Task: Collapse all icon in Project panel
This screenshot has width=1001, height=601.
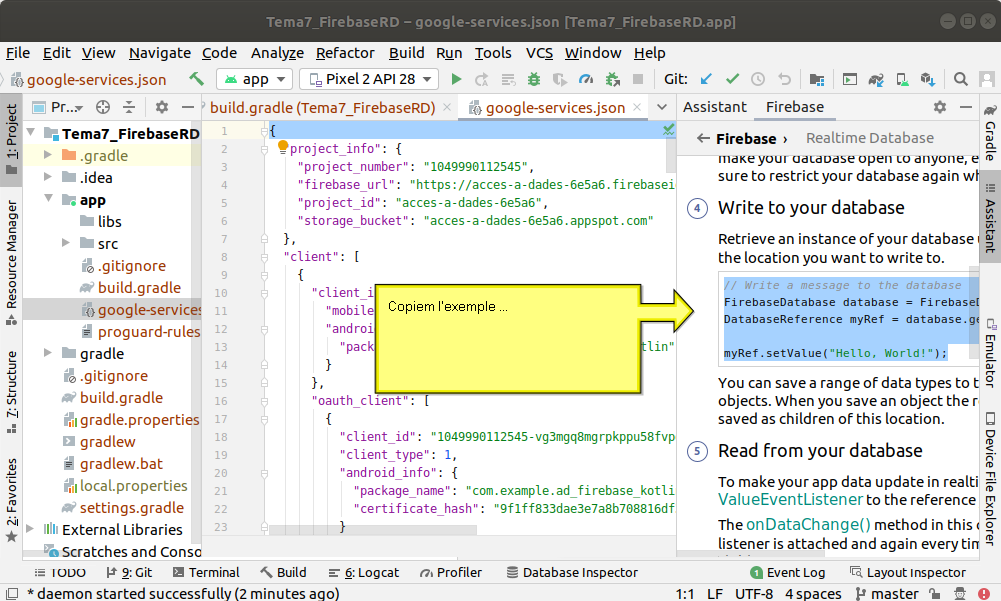Action: click(129, 107)
